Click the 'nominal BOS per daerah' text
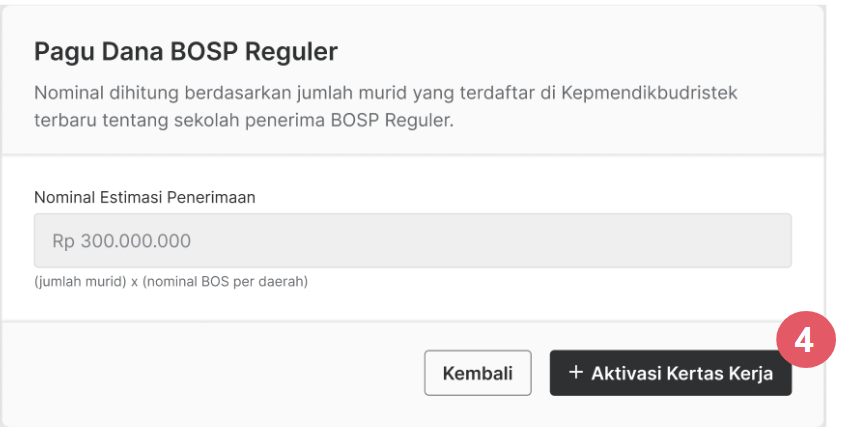845x436 pixels. click(225, 282)
